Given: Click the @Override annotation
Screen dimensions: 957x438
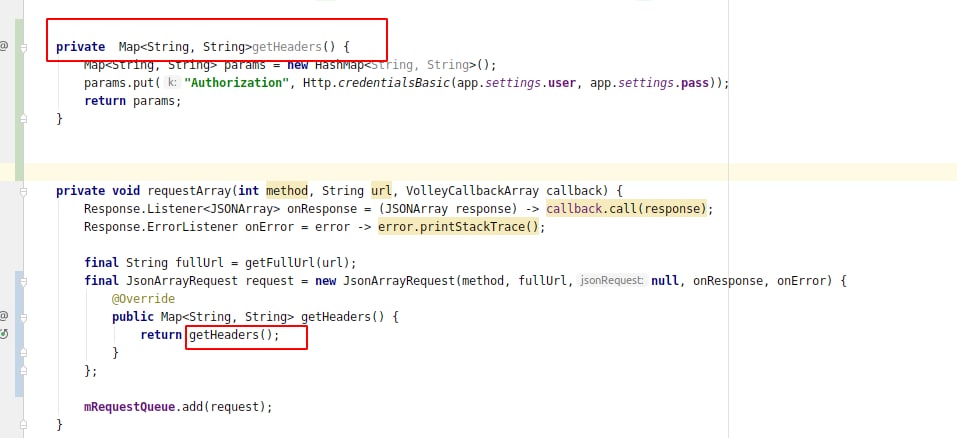Looking at the screenshot, I should pyautogui.click(x=143, y=299).
